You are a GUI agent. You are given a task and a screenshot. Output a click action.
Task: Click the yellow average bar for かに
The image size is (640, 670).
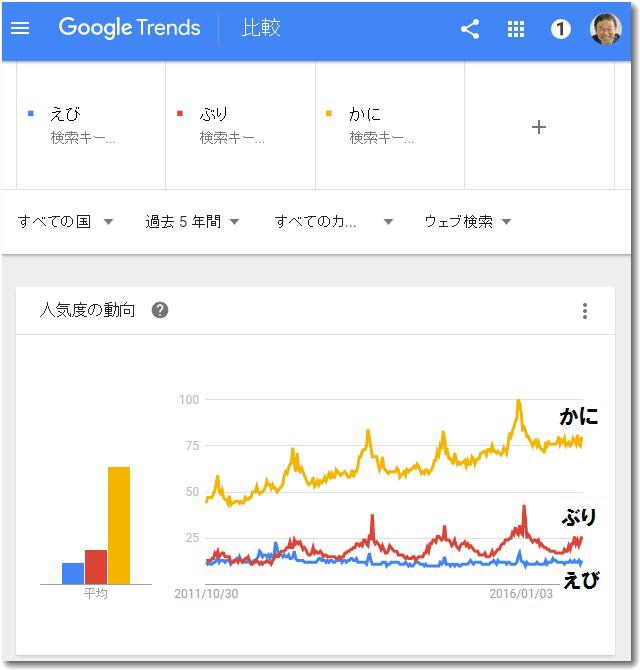[119, 525]
